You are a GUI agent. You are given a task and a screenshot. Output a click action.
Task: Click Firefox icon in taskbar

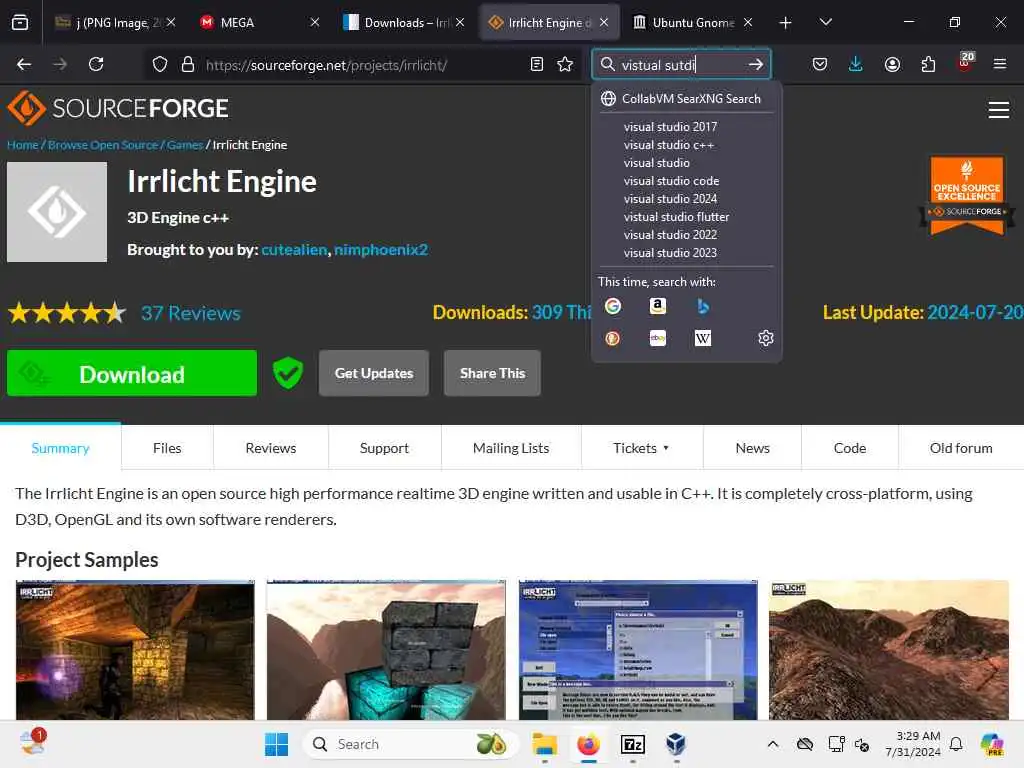click(588, 744)
